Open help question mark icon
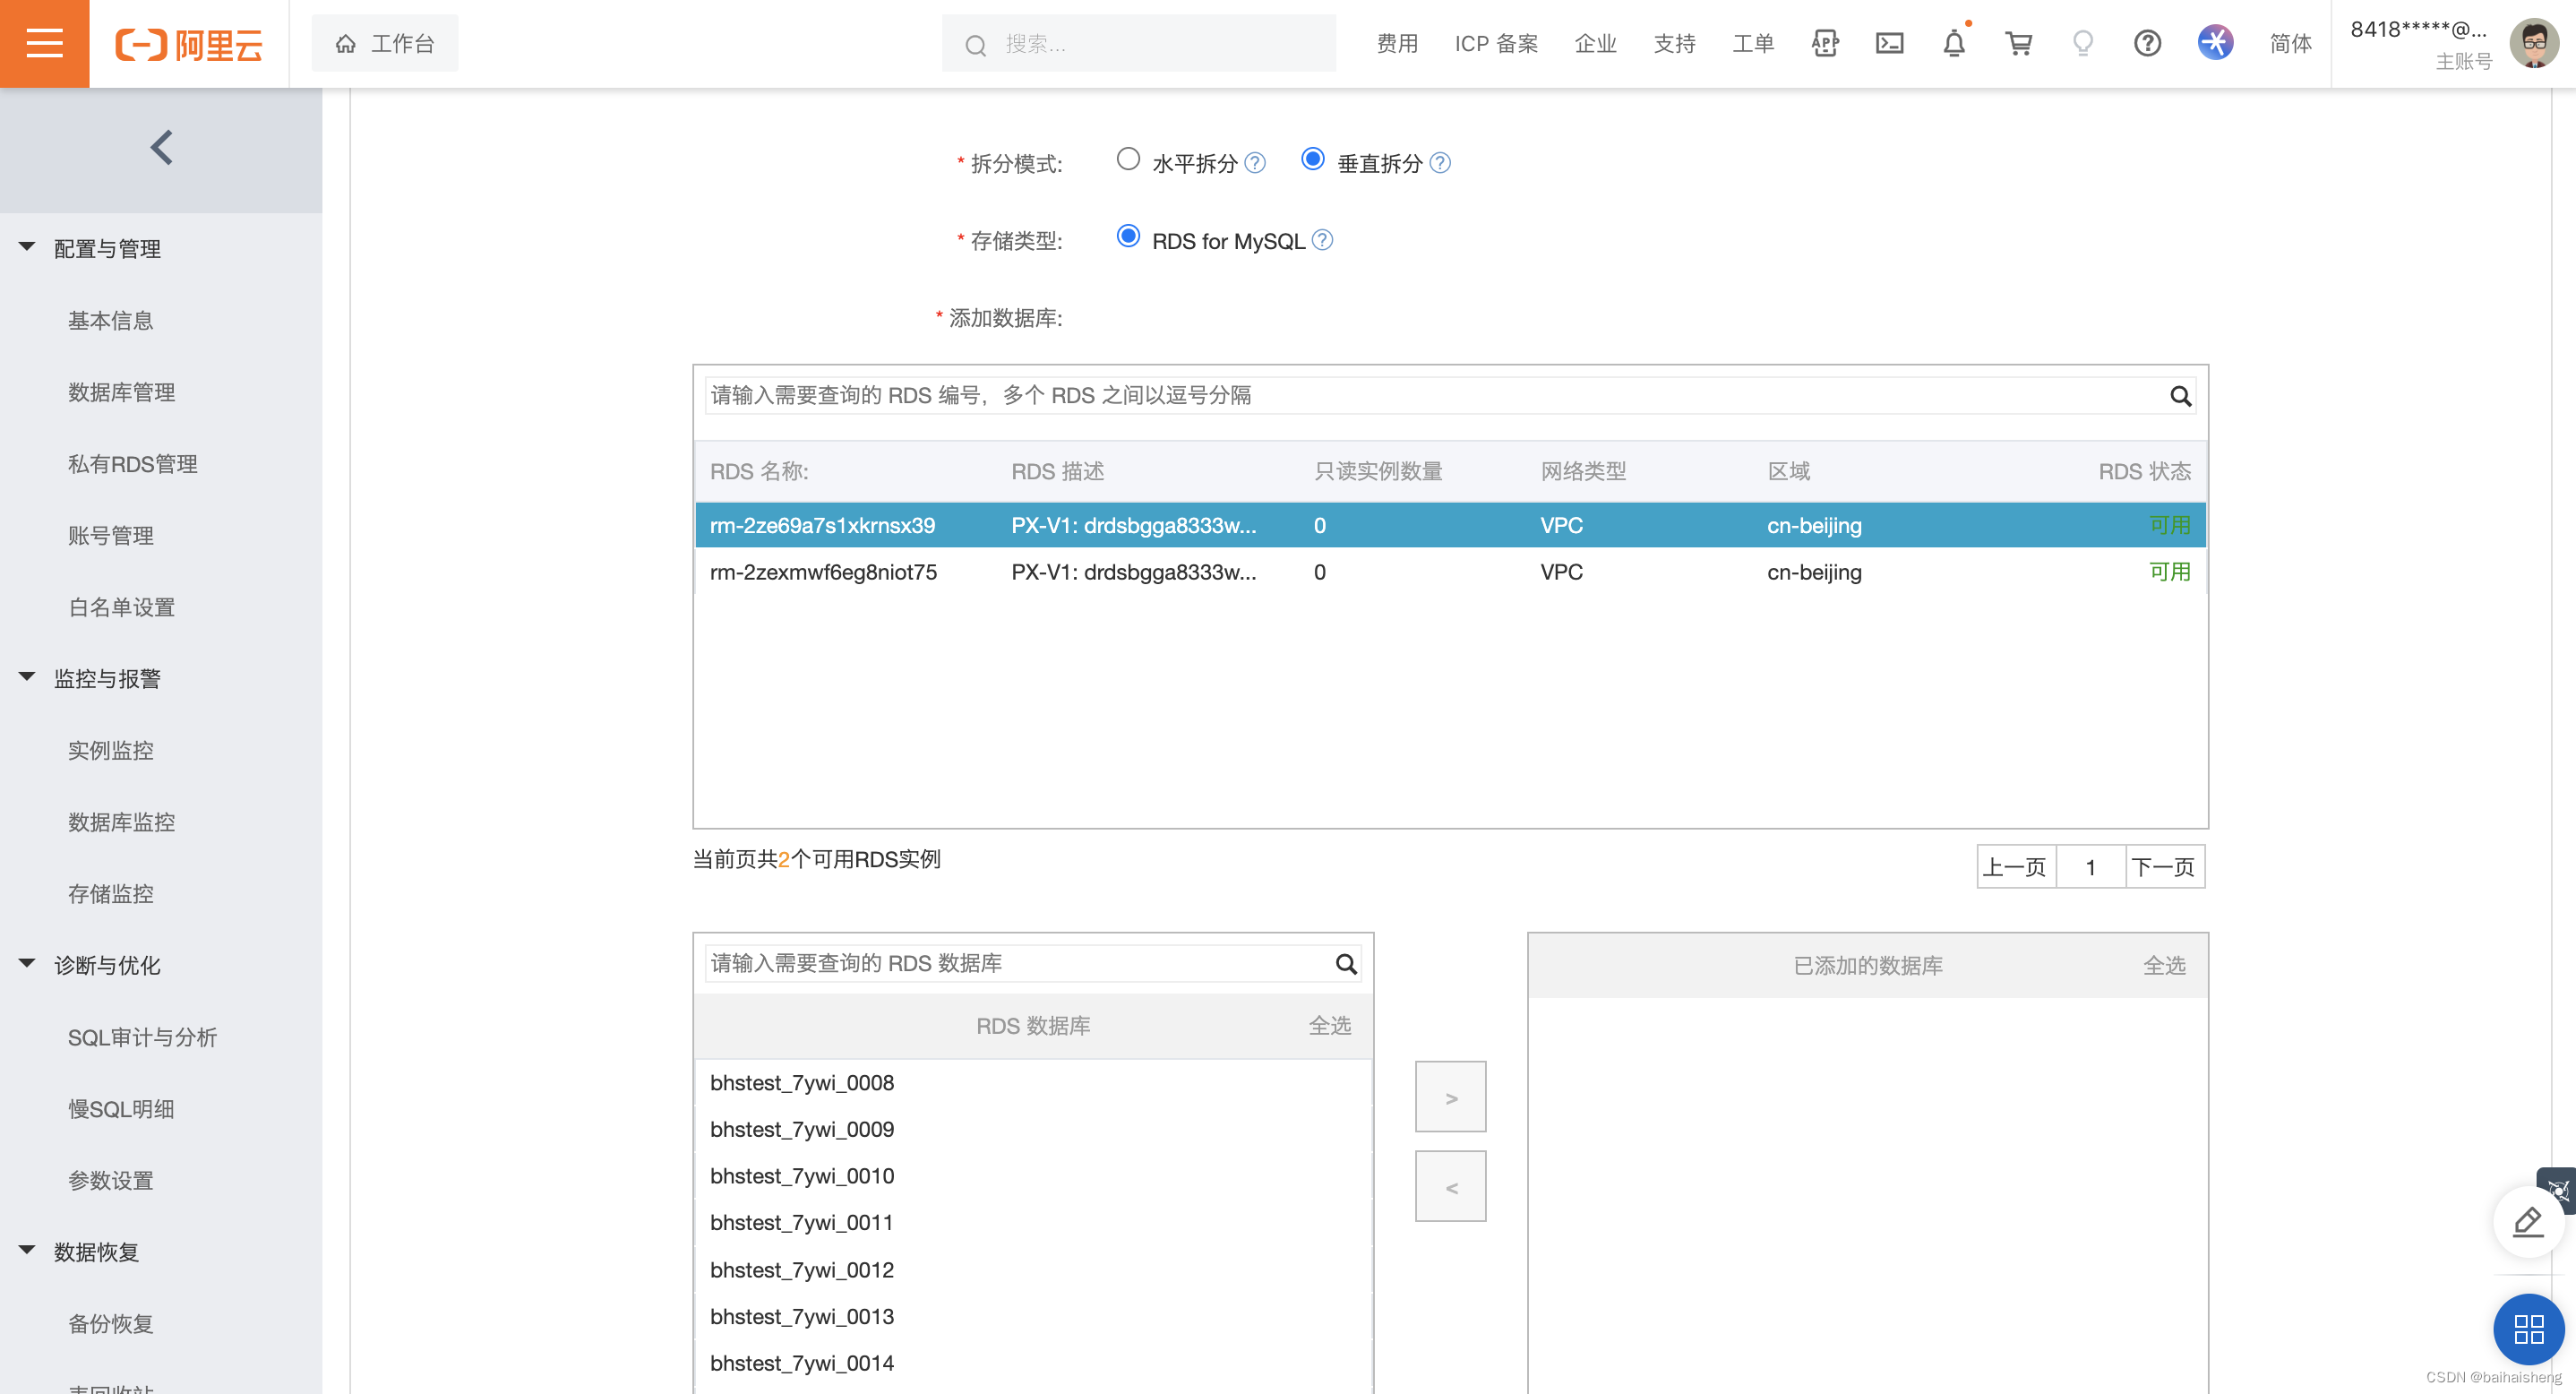2576x1394 pixels. coord(2147,43)
